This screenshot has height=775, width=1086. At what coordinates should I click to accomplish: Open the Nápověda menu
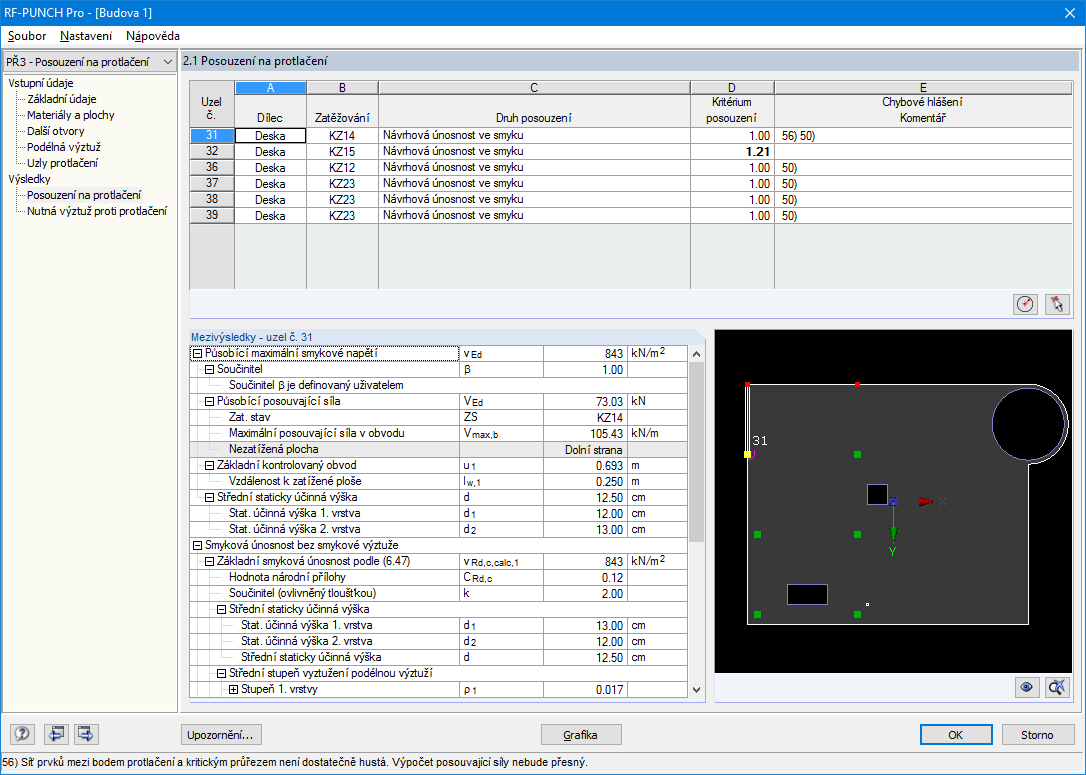152,36
